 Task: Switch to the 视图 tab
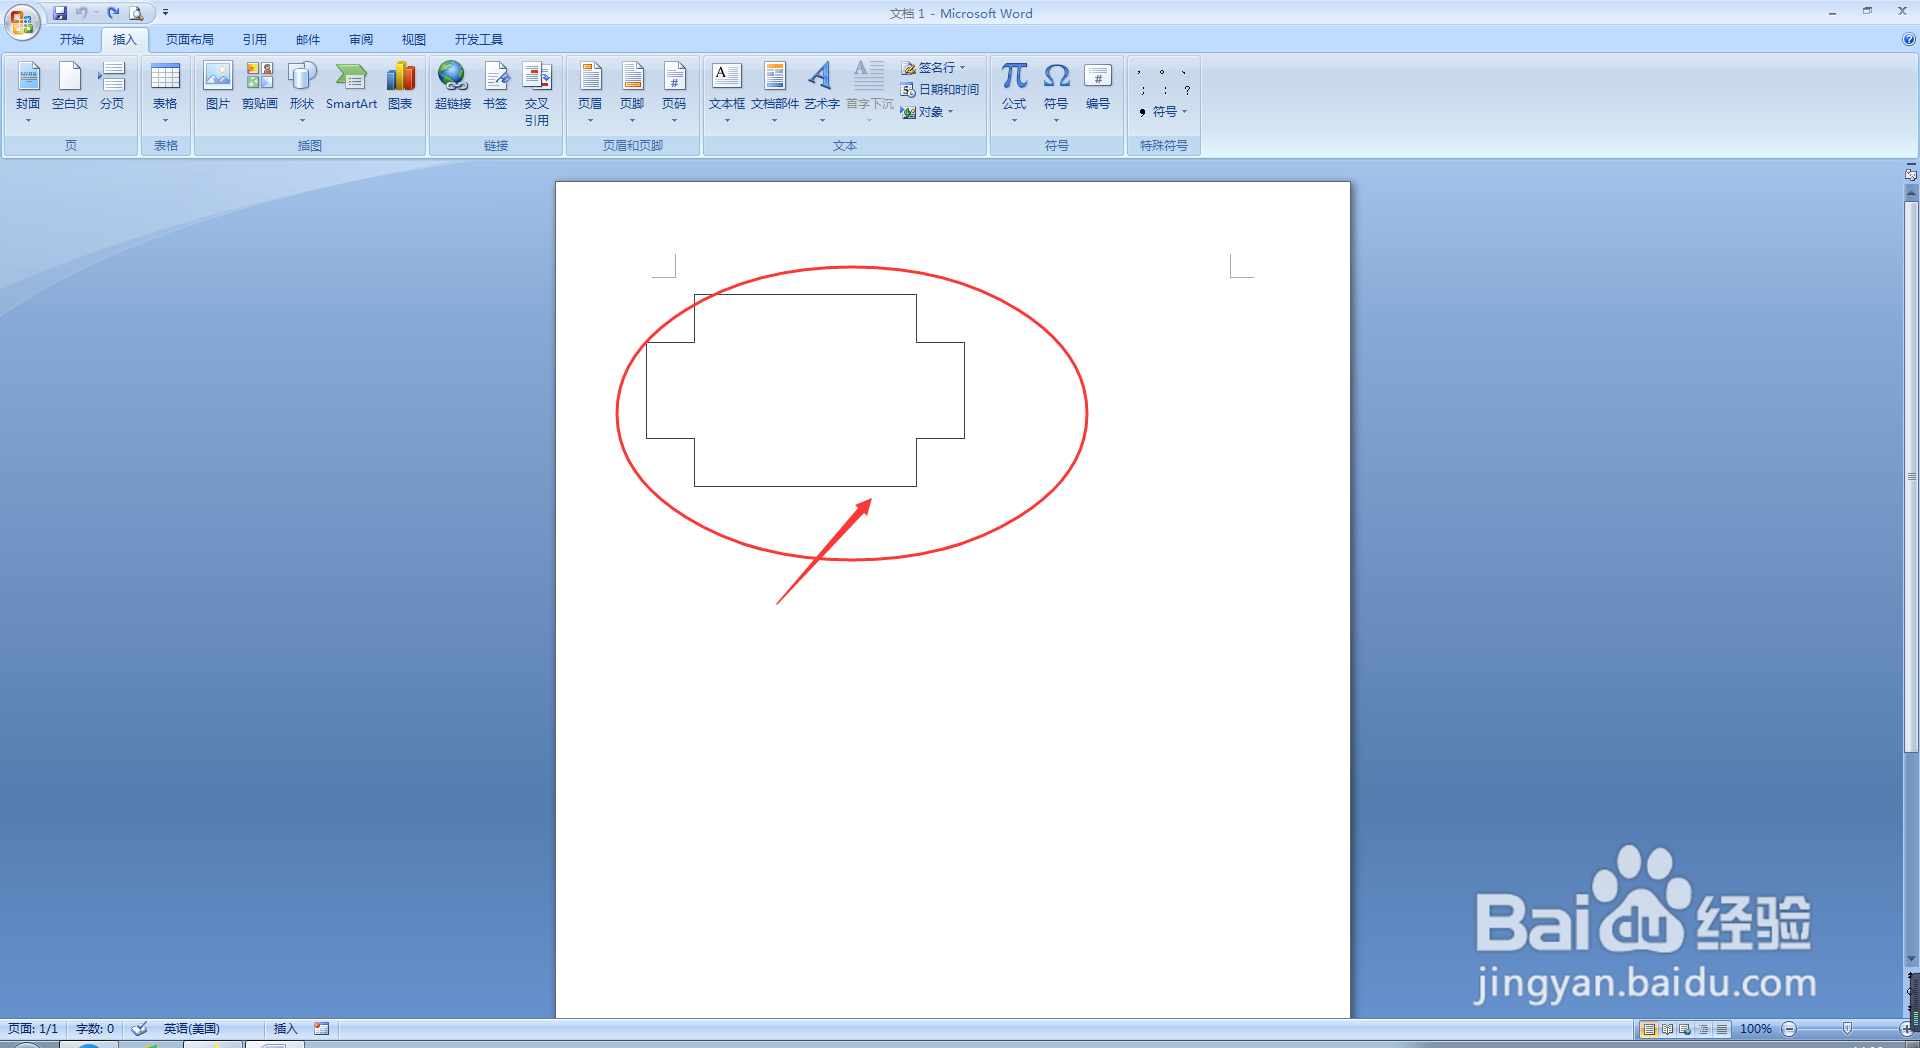[414, 40]
